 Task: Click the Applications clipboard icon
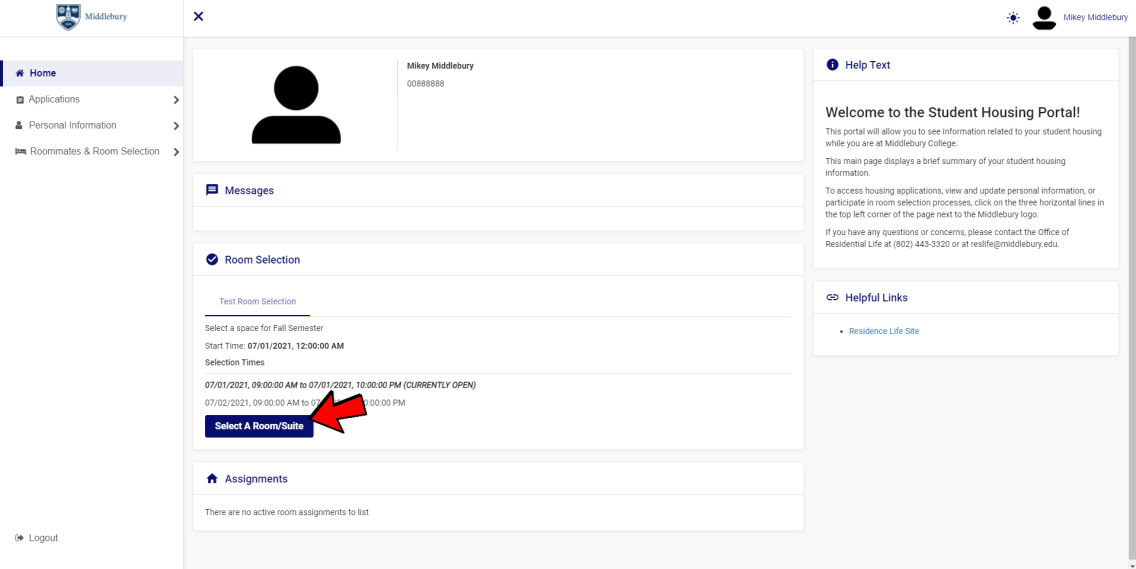pyautogui.click(x=20, y=99)
